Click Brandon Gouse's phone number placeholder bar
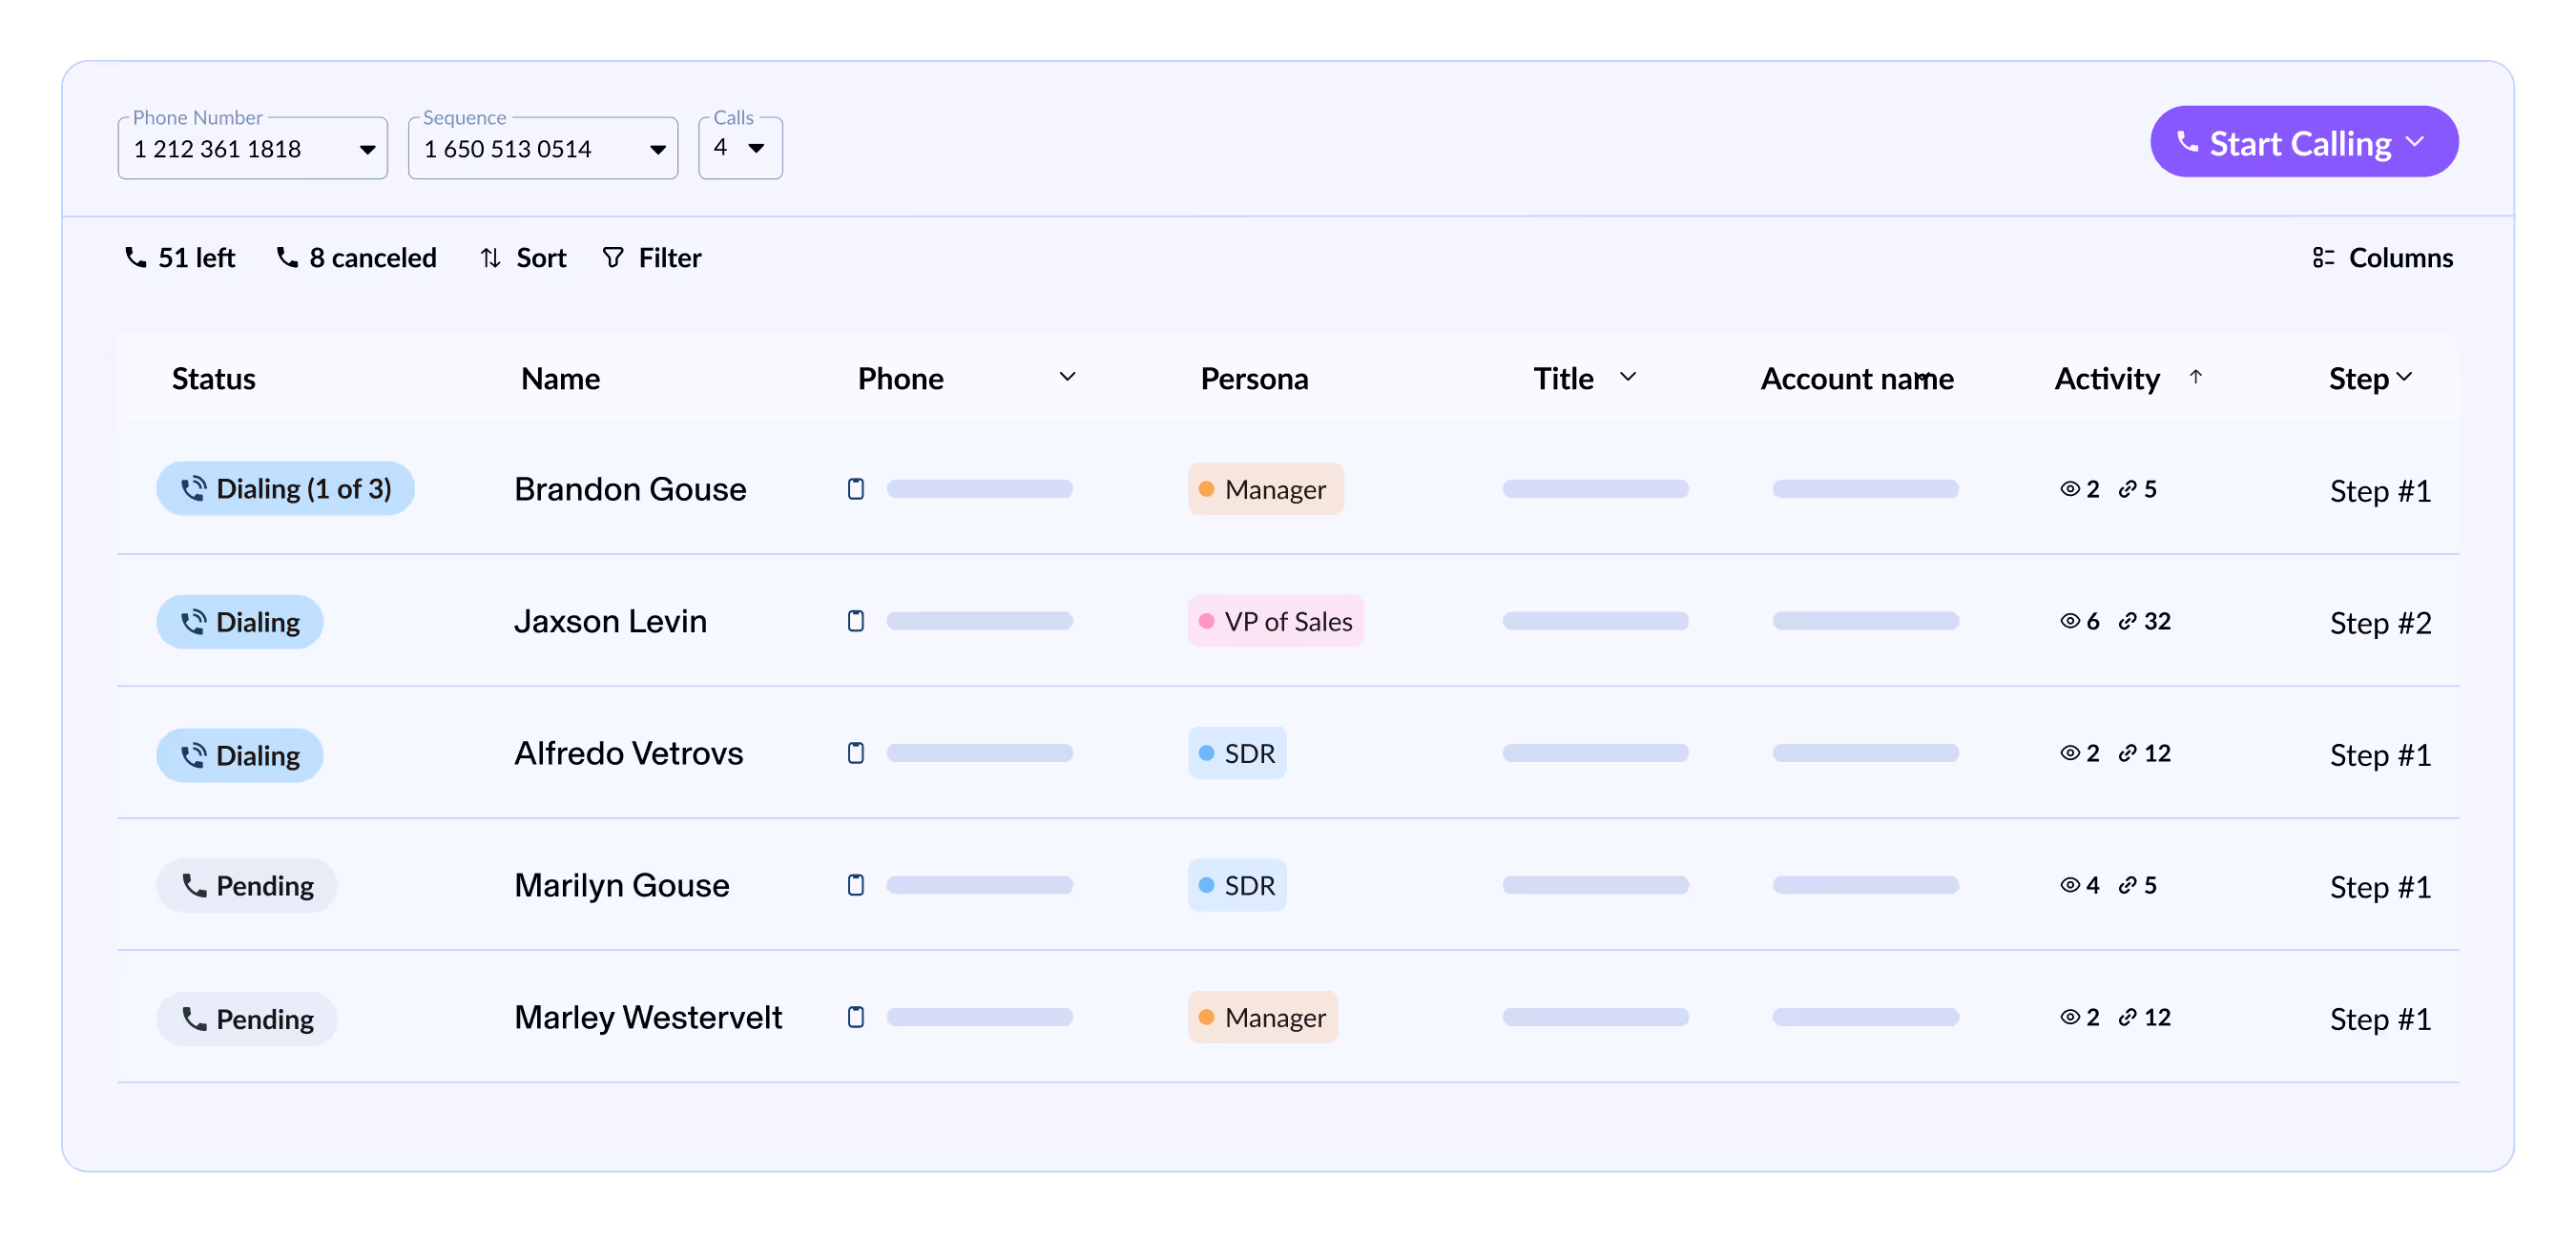 coord(980,489)
